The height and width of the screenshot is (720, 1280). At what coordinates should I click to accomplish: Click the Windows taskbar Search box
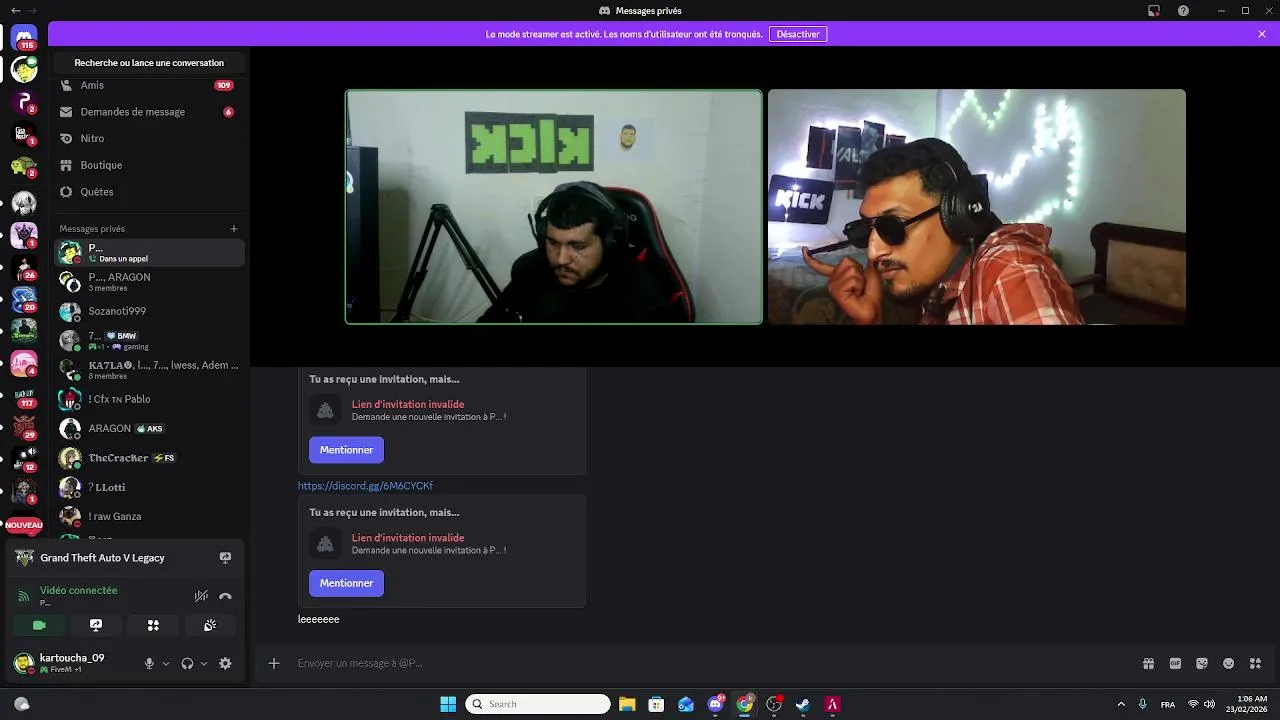(x=538, y=704)
